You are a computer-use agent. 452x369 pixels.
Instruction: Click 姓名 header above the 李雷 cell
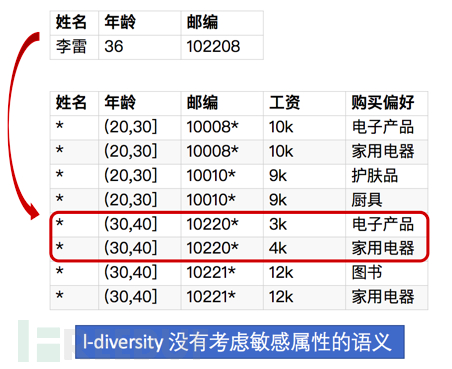click(x=74, y=23)
